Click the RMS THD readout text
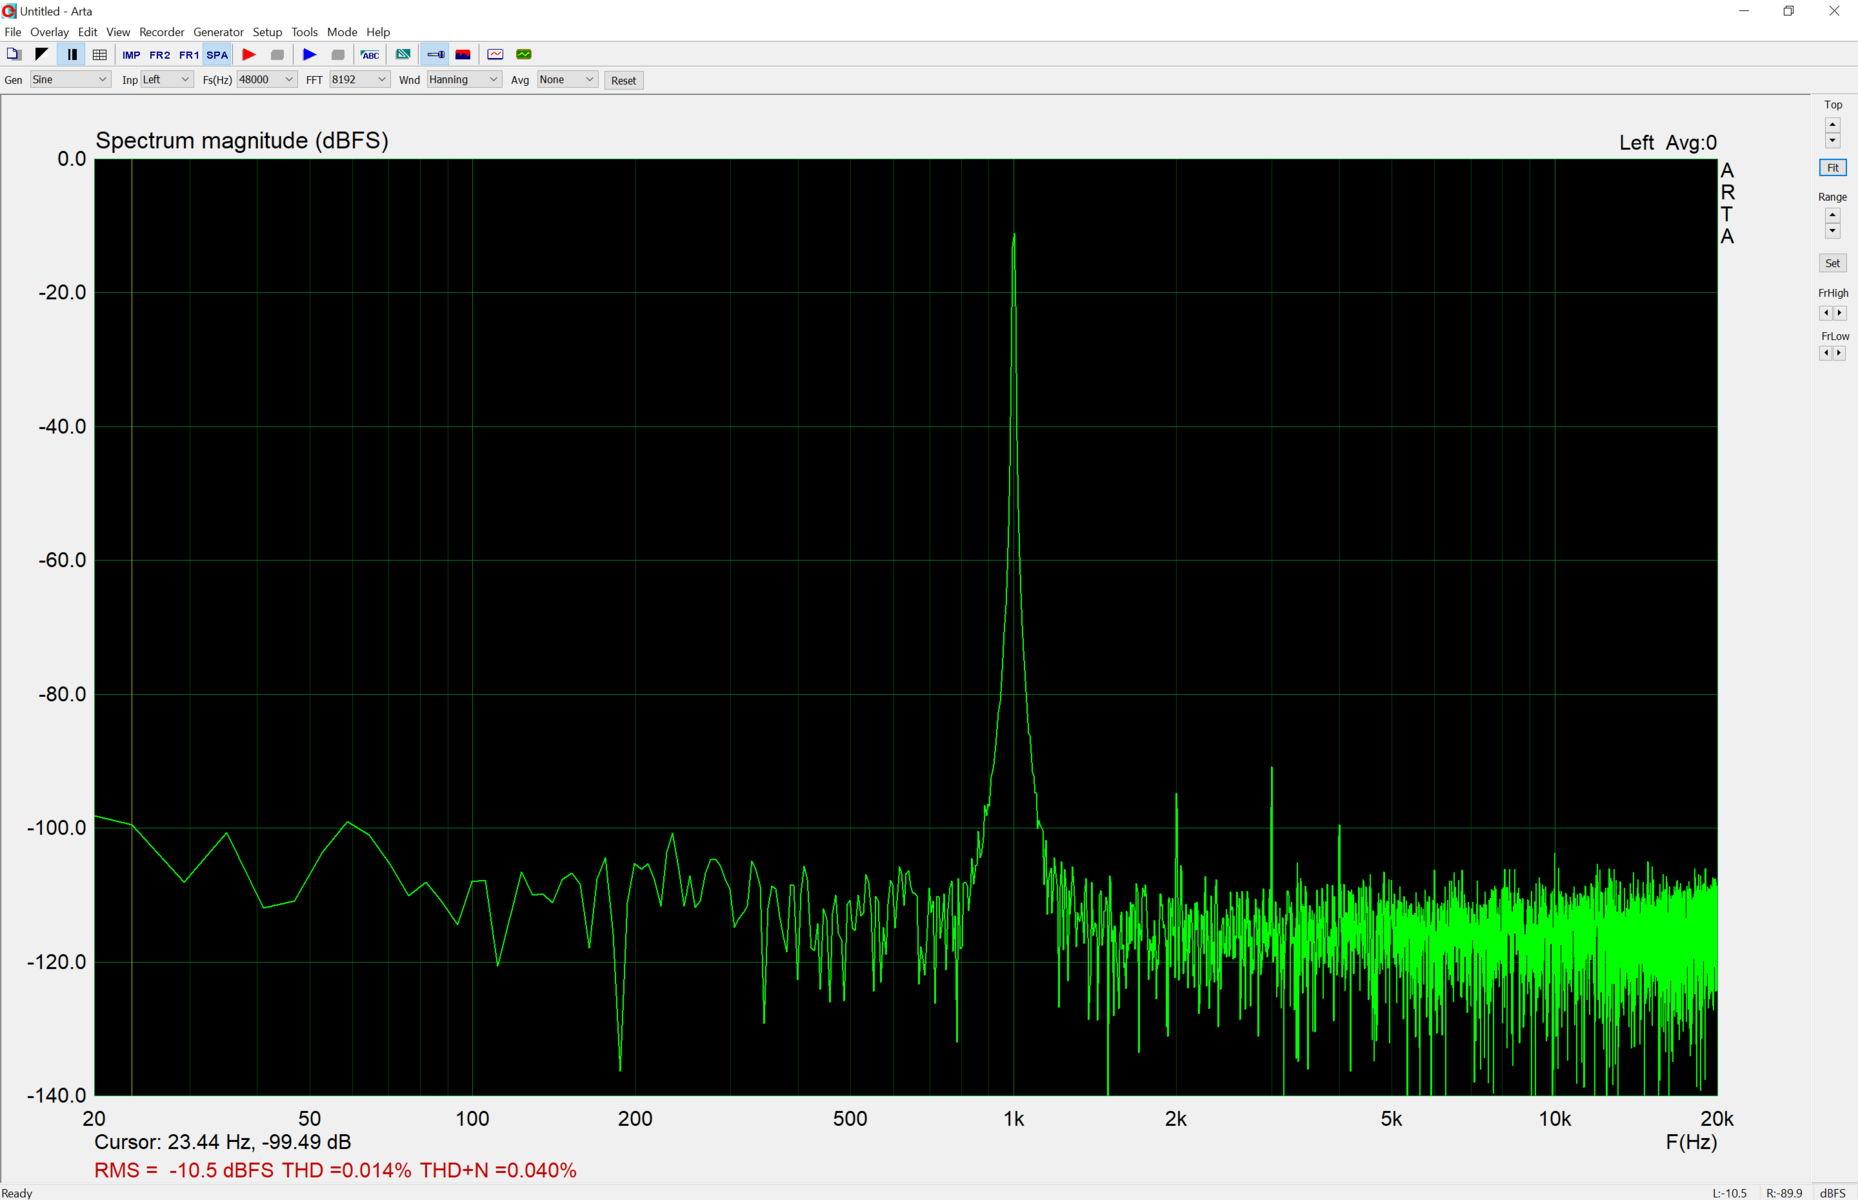Image resolution: width=1858 pixels, height=1200 pixels. (335, 1170)
